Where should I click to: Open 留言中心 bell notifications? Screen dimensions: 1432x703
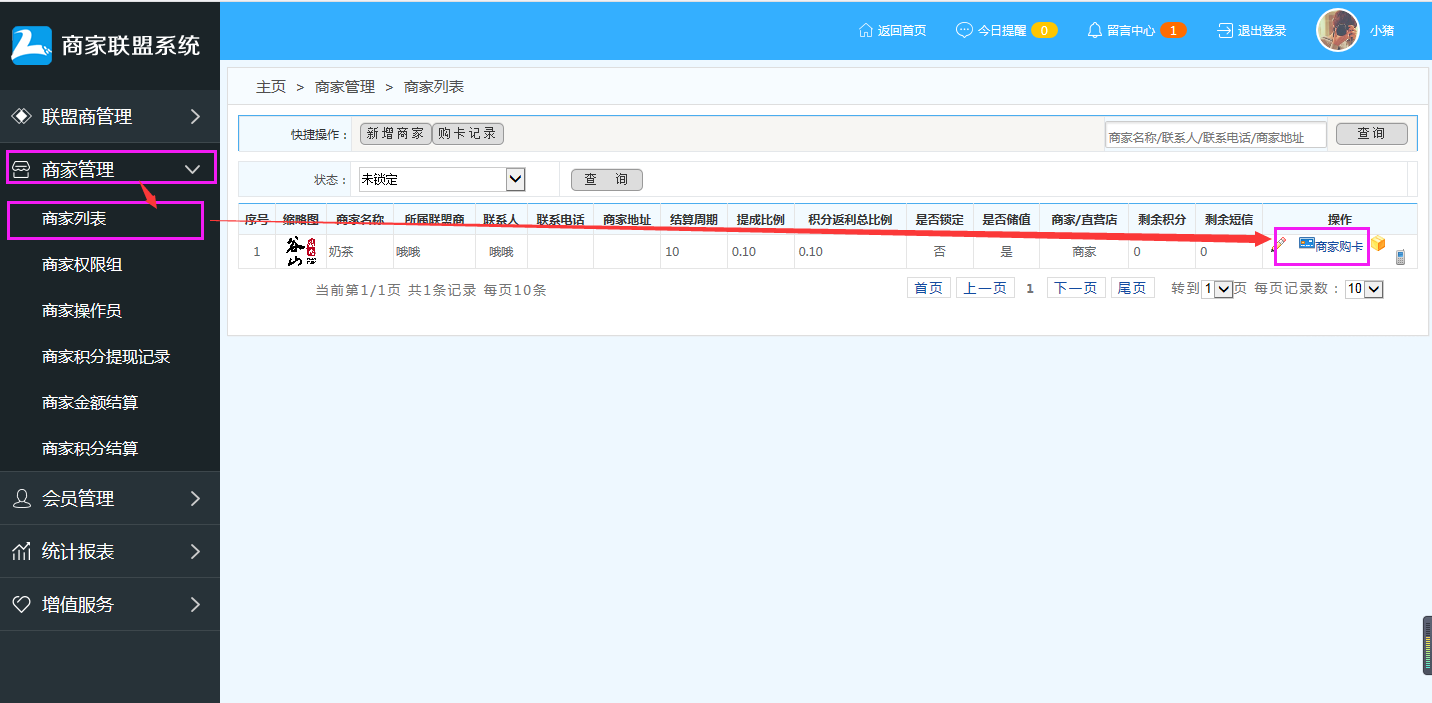[x=1095, y=30]
